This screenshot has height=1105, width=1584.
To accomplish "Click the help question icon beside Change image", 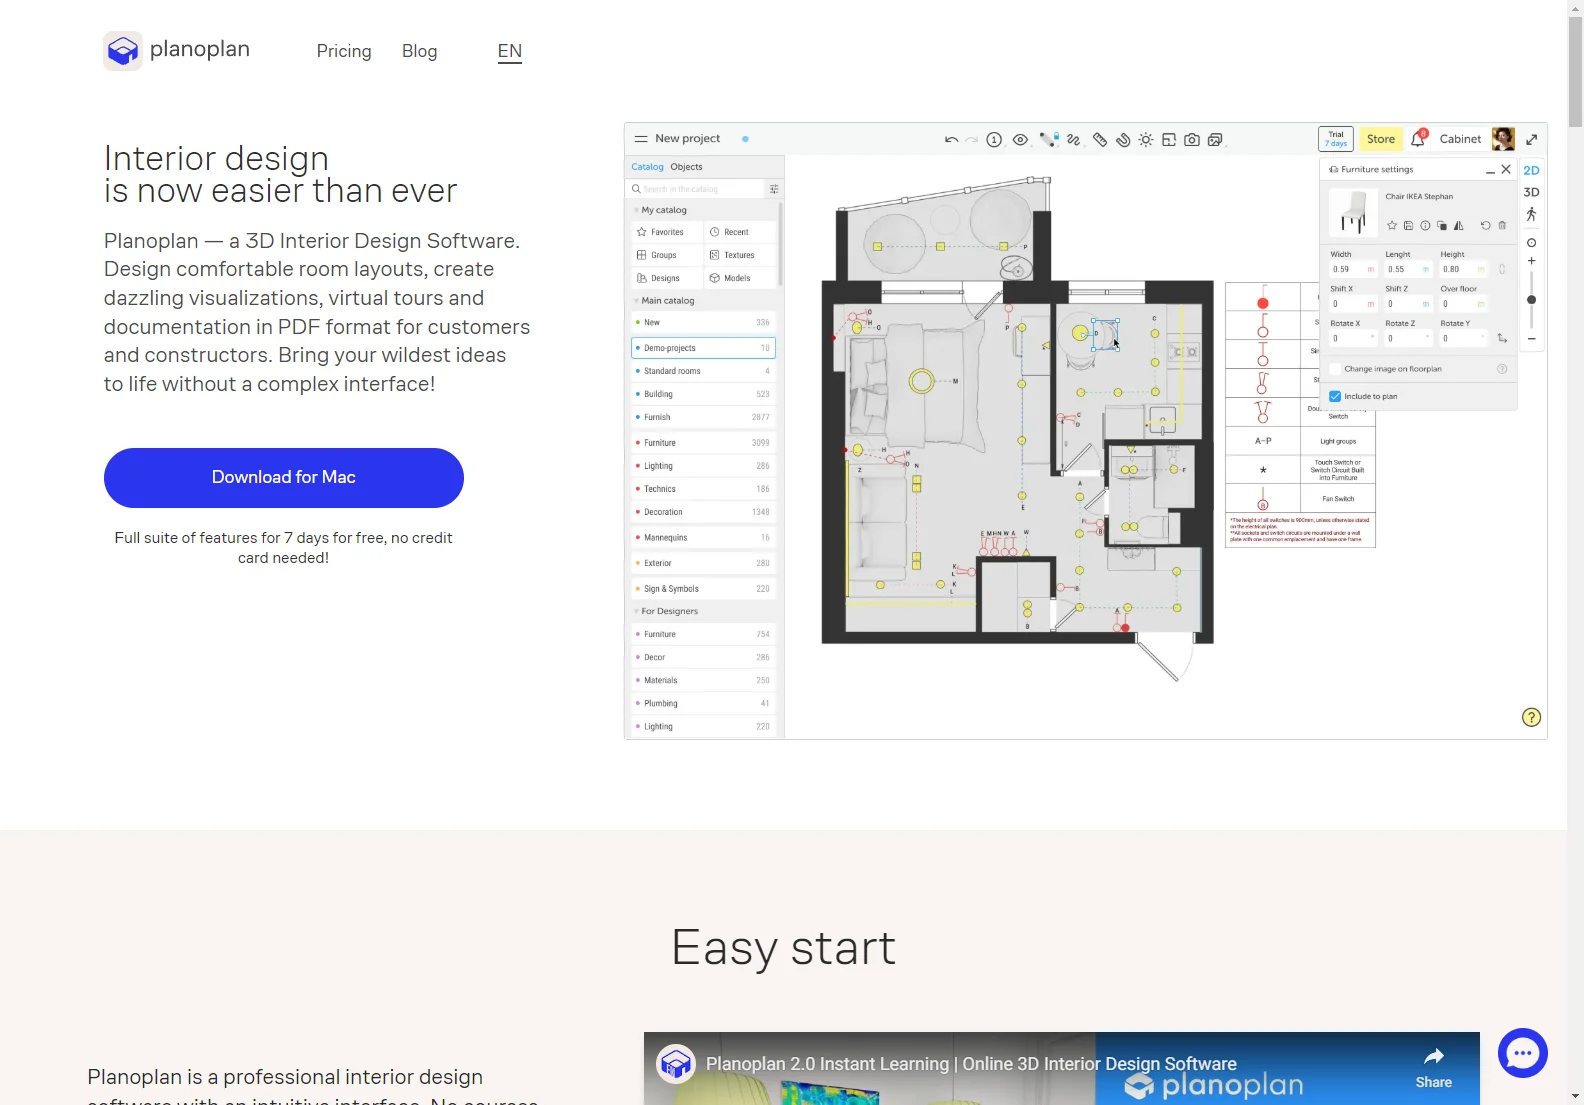I will tap(1502, 369).
